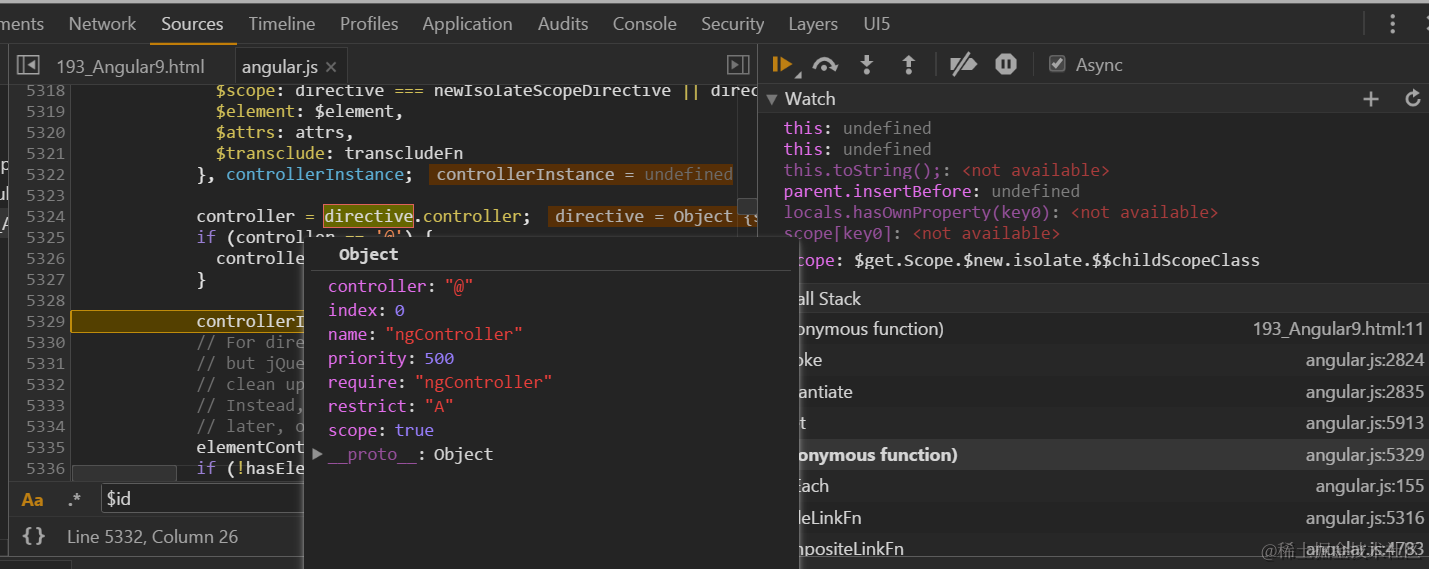Screen dimensions: 1429x569
Task: Step out of current function
Action: tap(909, 64)
